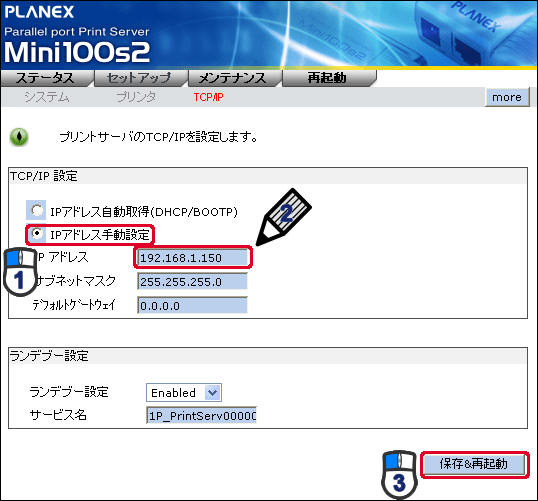Click the green leaf status icon
The image size is (538, 501).
[19, 137]
